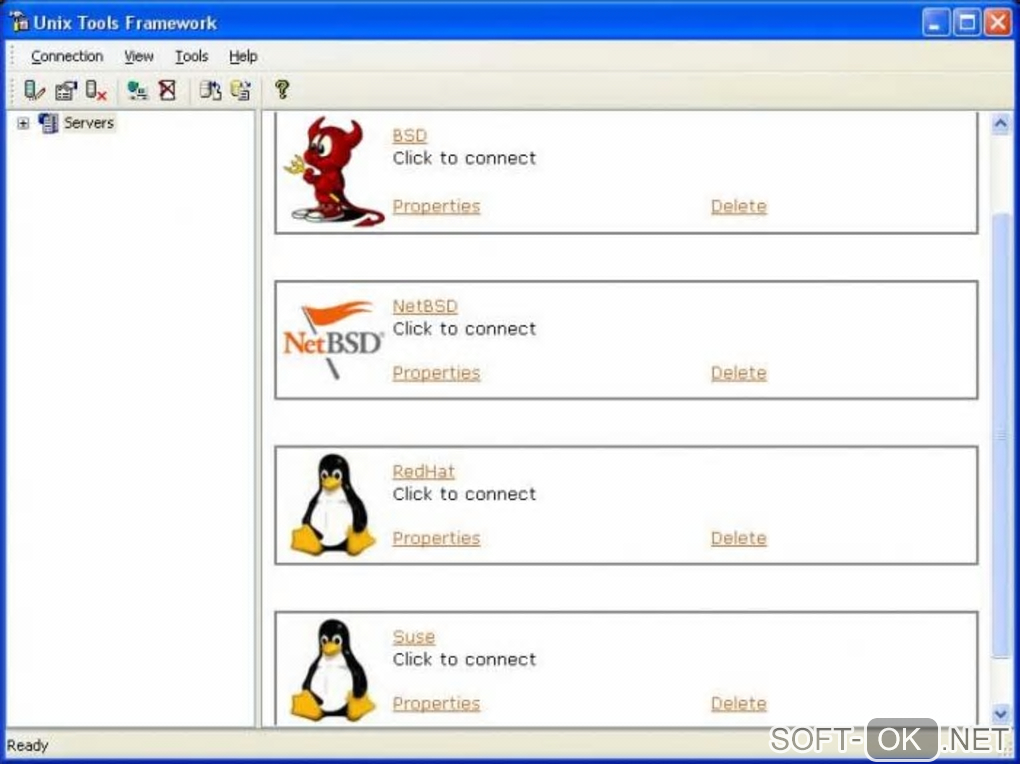Click the Suse penguin image

coord(332,670)
